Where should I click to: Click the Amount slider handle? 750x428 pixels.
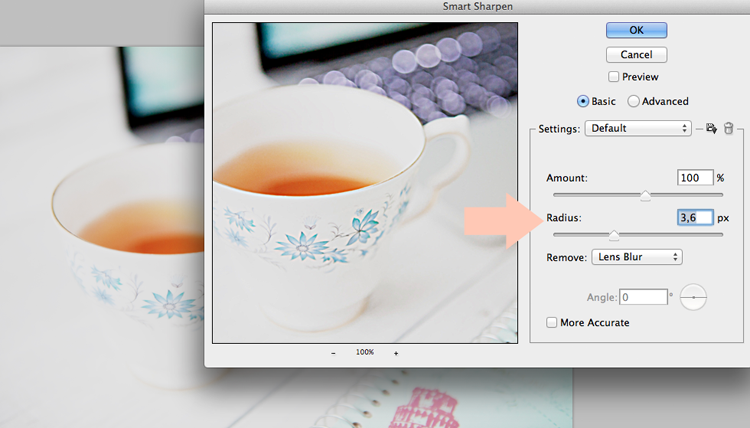coord(645,196)
